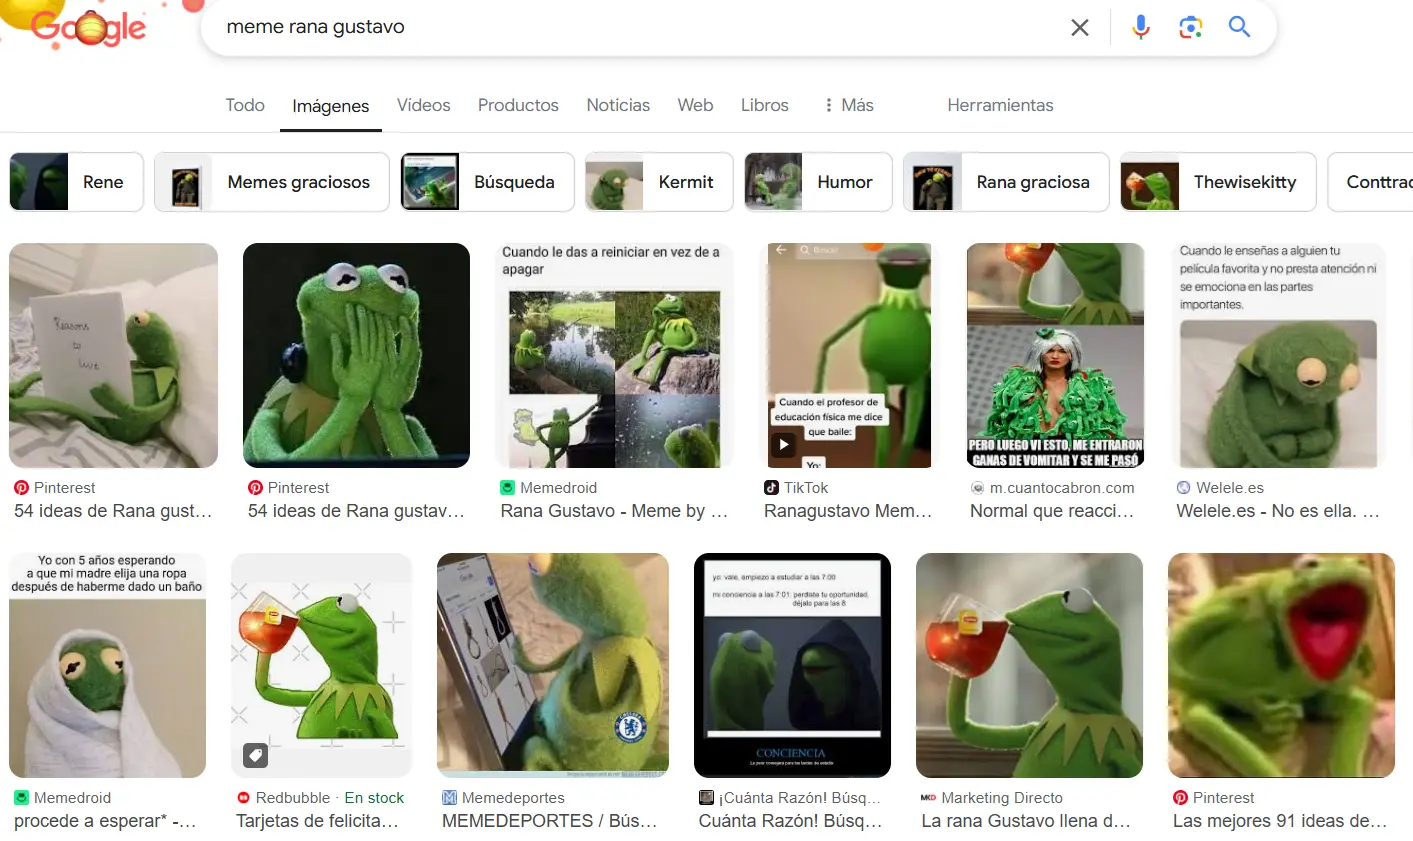Apply the Humor filter chip
This screenshot has width=1413, height=841.
[x=818, y=182]
